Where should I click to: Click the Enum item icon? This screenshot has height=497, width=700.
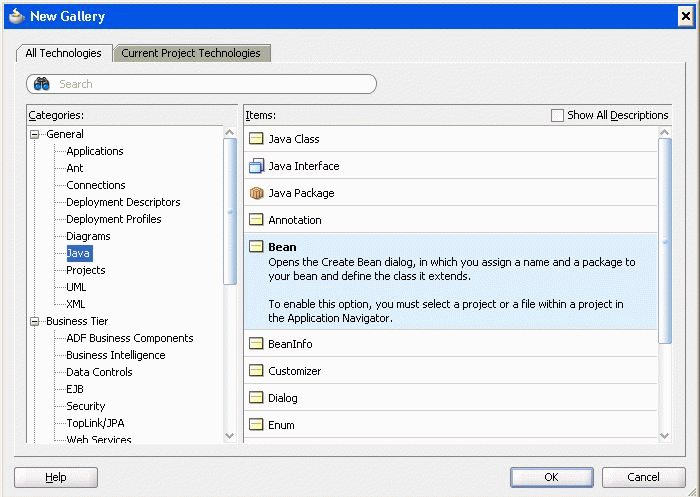click(x=256, y=425)
